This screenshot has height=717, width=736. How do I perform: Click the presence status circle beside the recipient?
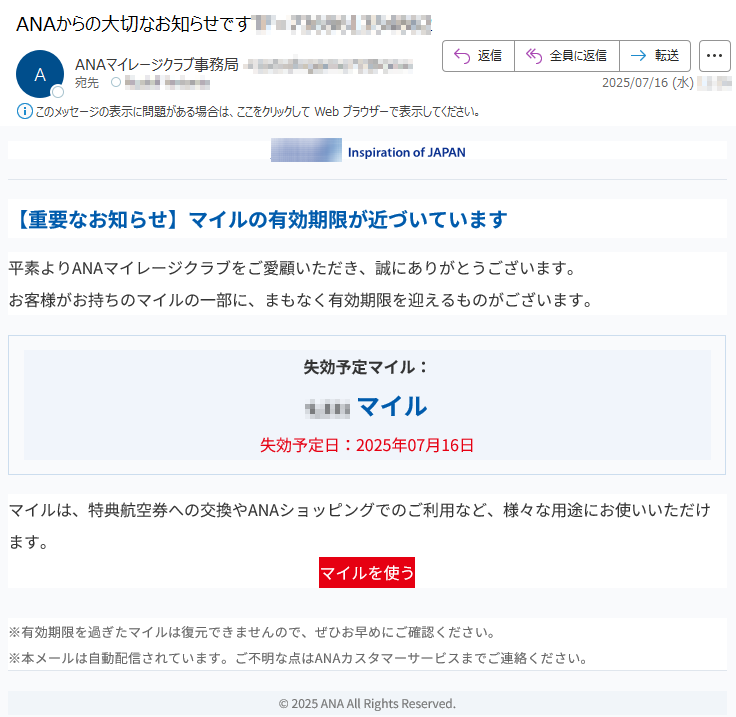tap(116, 83)
